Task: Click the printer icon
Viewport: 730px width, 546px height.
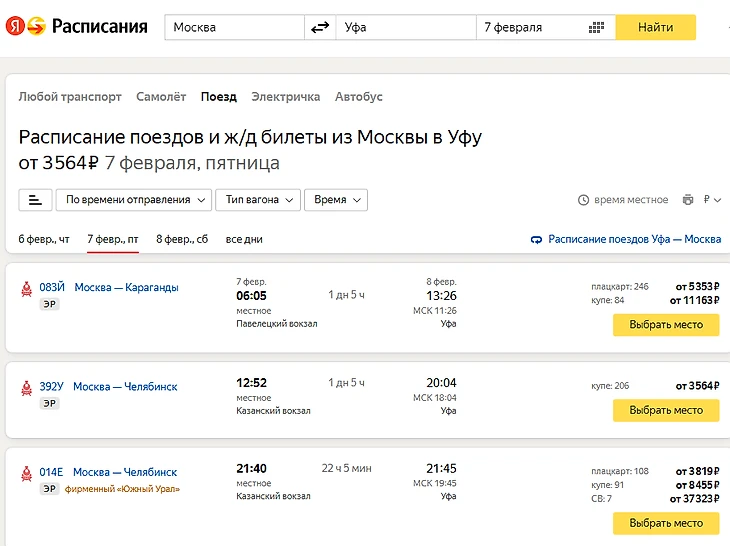Action: (688, 200)
